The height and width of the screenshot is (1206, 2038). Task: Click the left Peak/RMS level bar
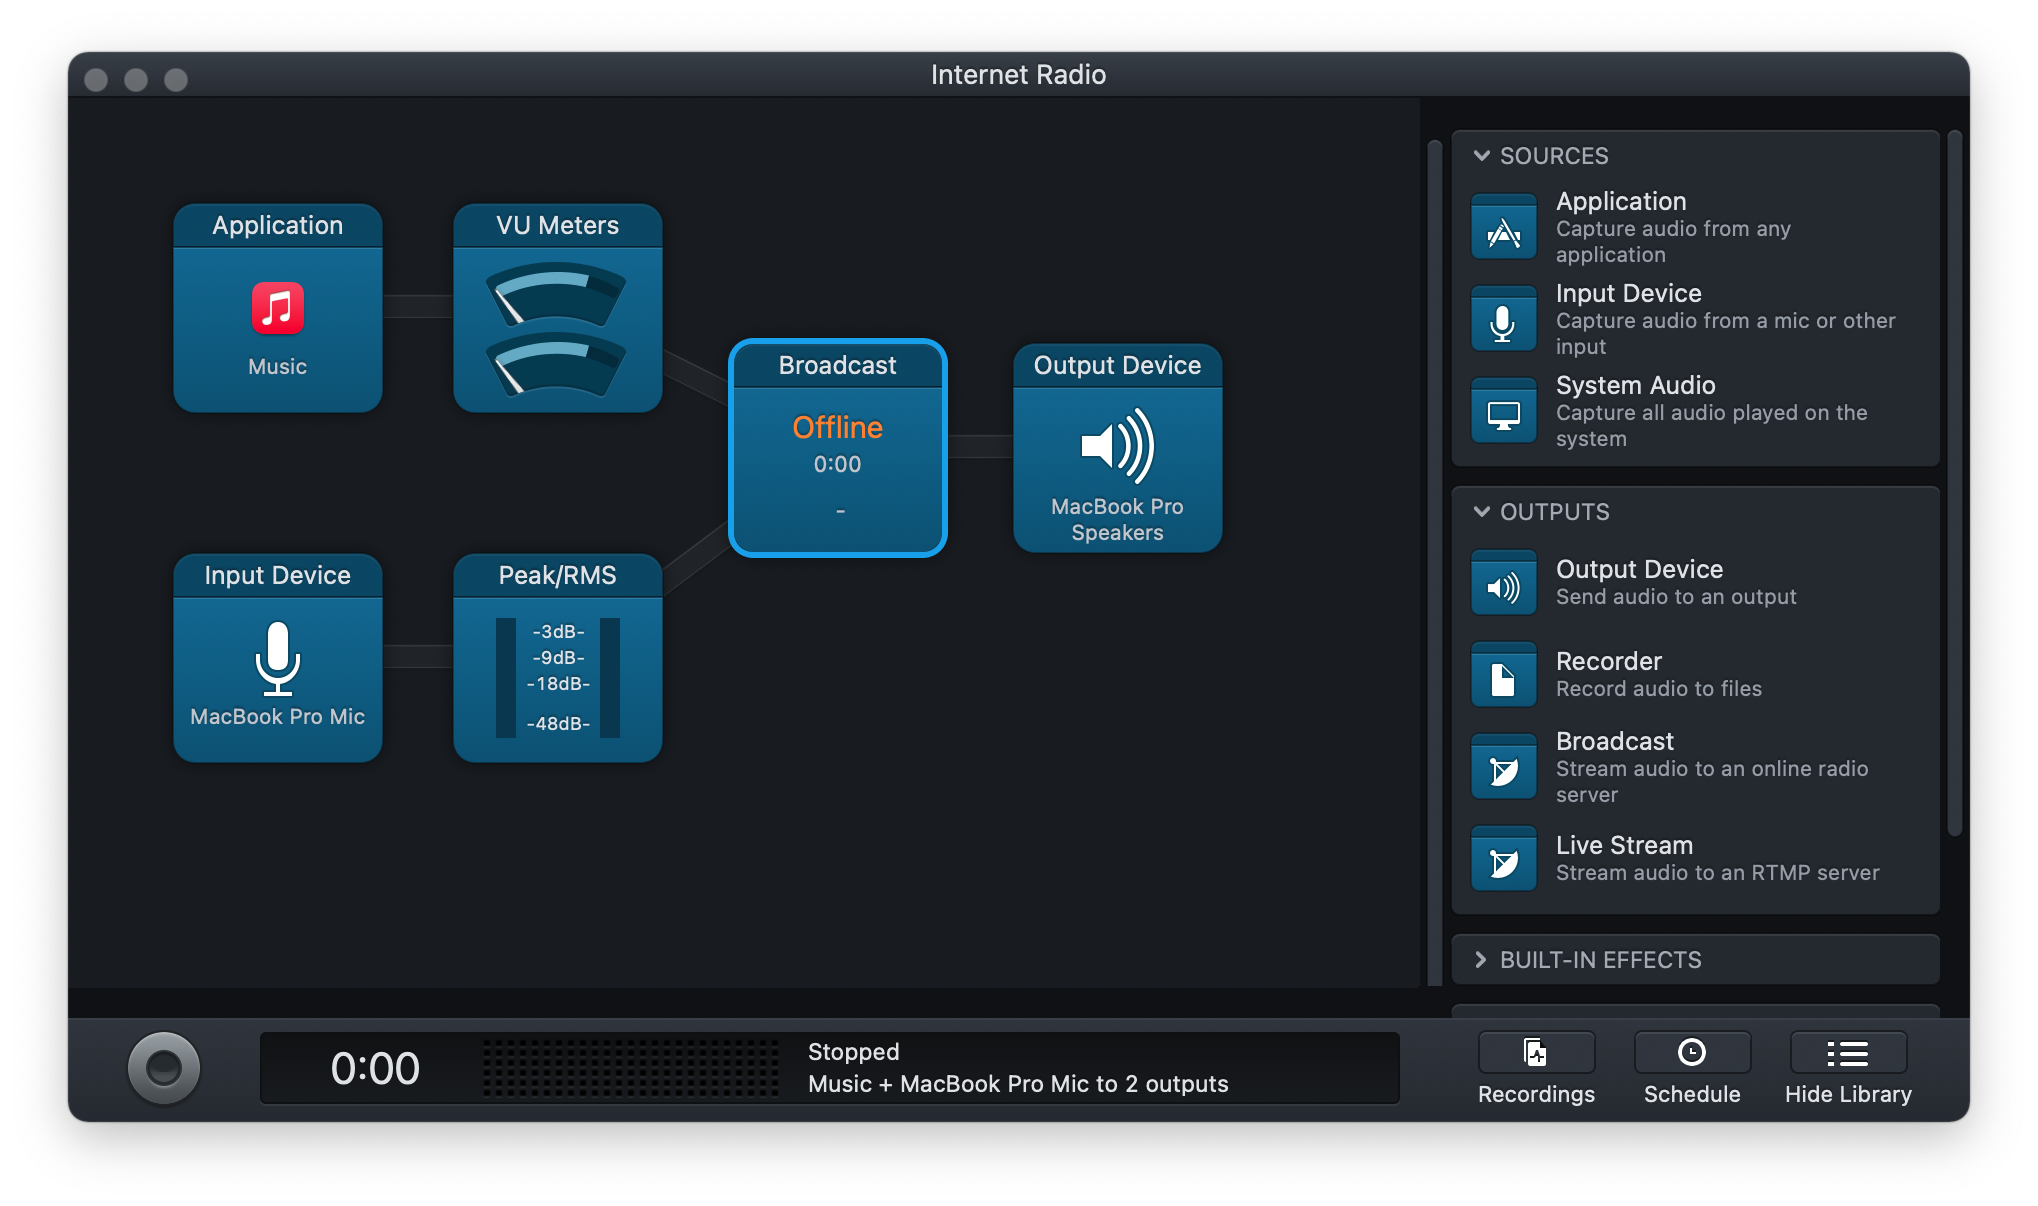(506, 678)
